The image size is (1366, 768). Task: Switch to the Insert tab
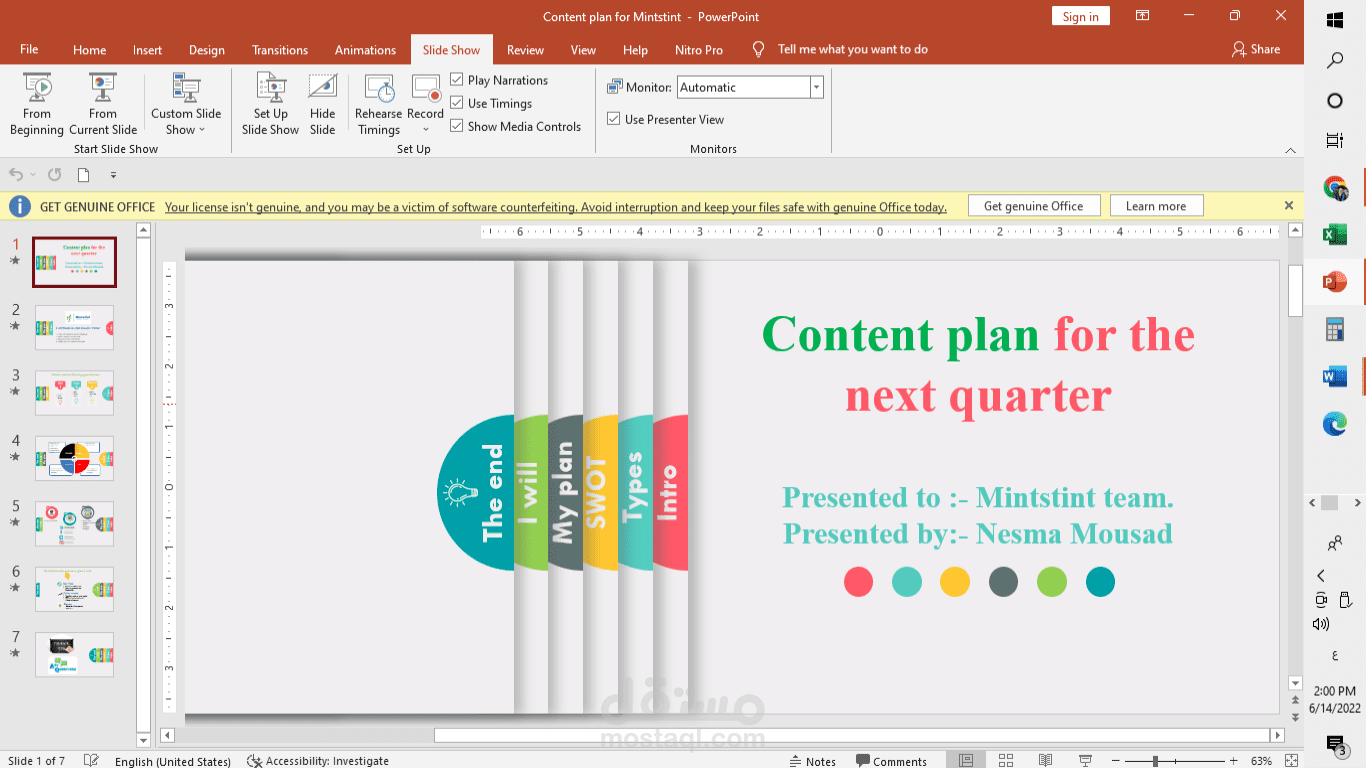(x=147, y=50)
